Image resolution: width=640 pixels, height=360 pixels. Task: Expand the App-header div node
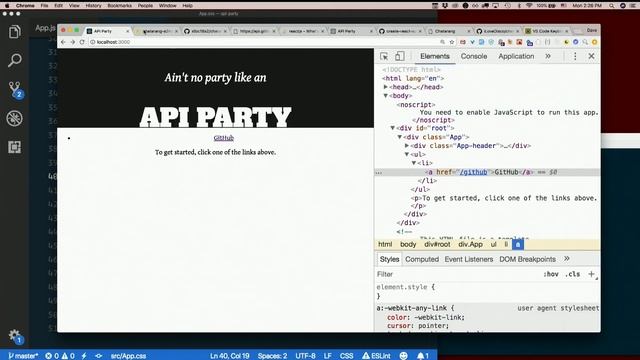(407, 146)
